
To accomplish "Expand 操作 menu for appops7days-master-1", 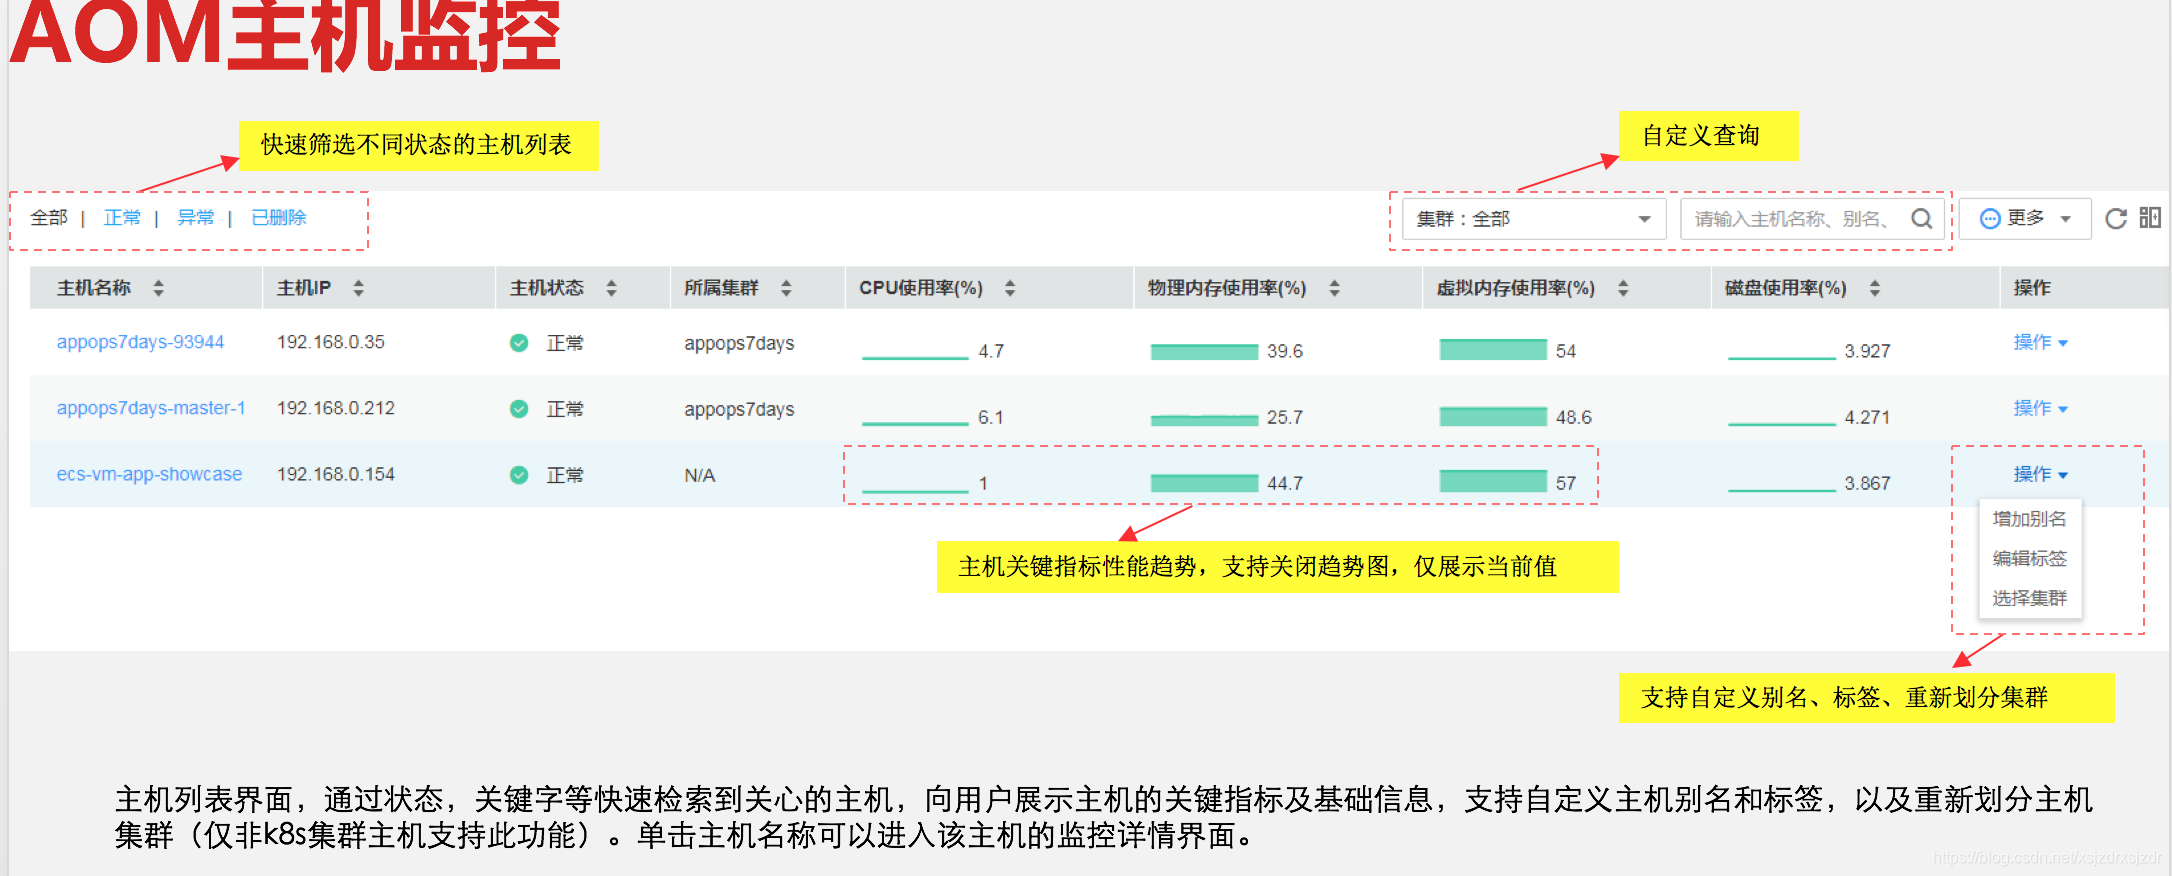I will click(x=2040, y=408).
